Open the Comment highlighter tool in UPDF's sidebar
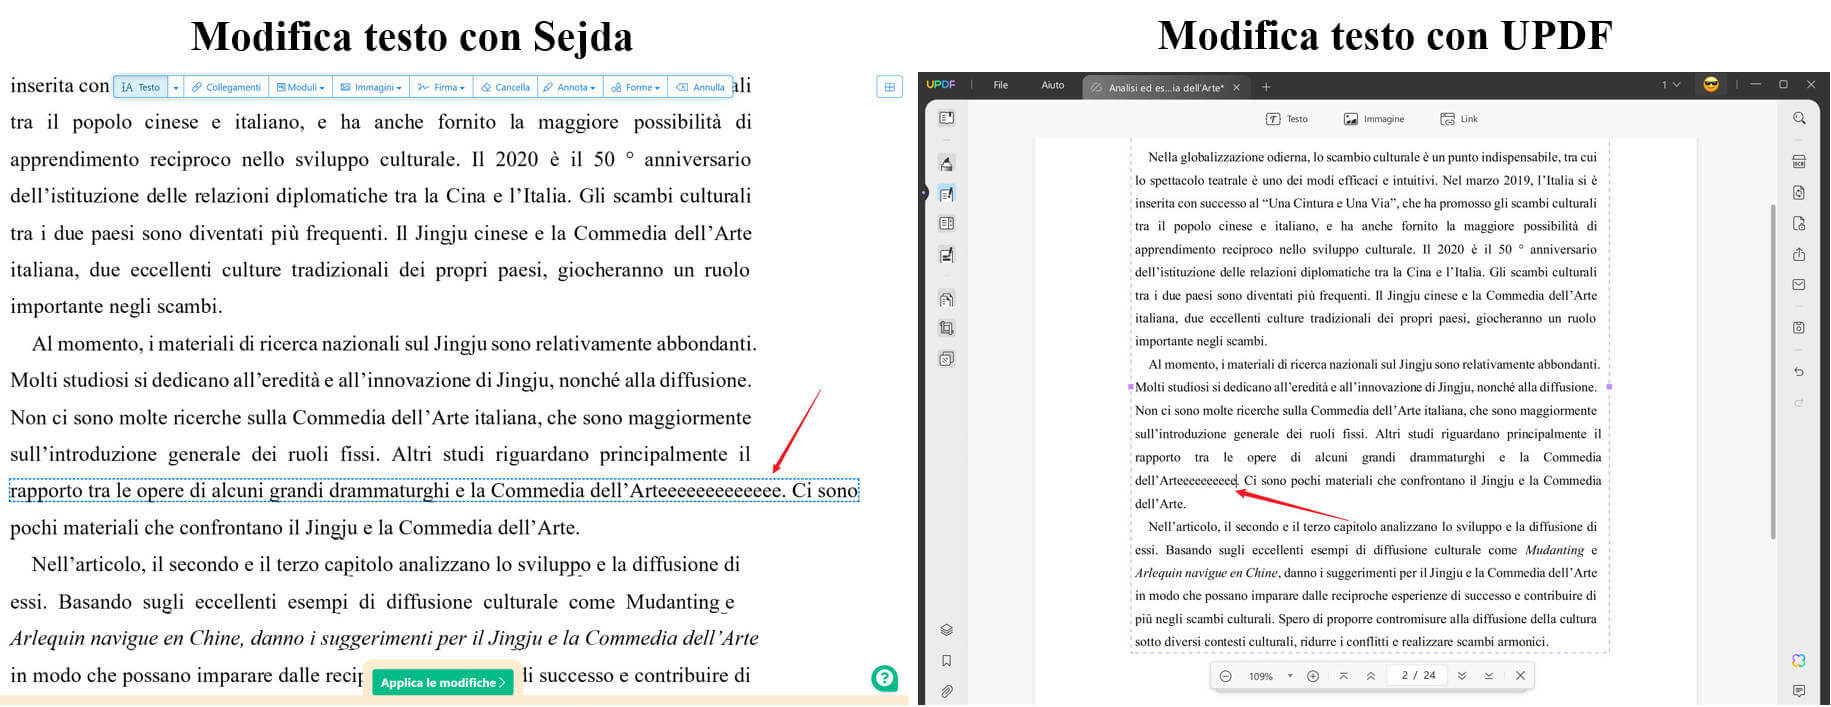The height and width of the screenshot is (707, 1831). click(946, 163)
